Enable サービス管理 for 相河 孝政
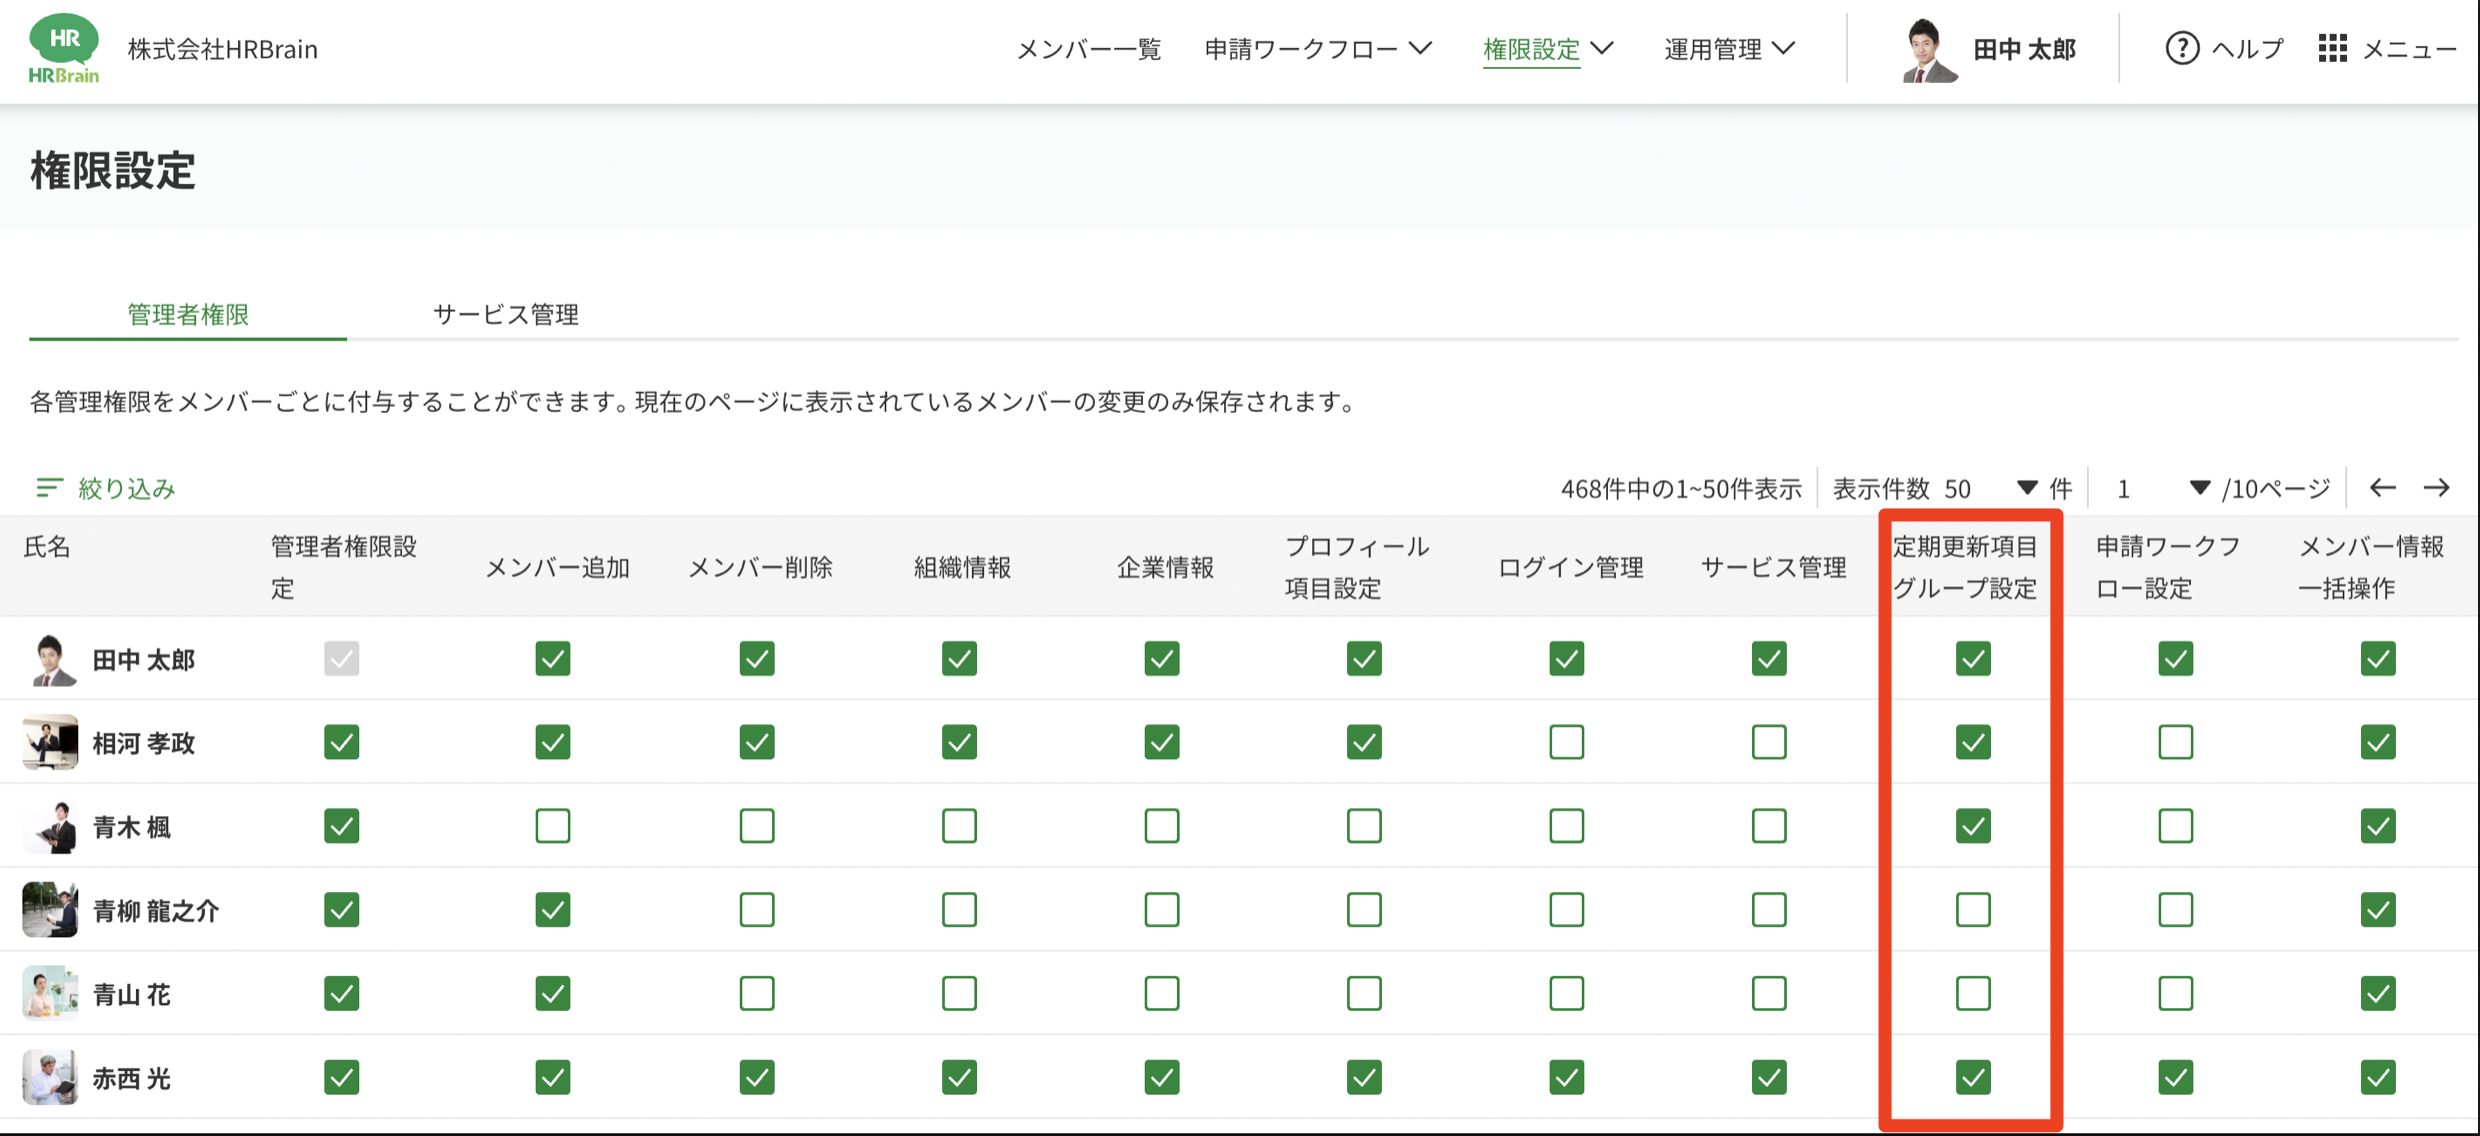Image resolution: width=2480 pixels, height=1136 pixels. coord(1769,742)
